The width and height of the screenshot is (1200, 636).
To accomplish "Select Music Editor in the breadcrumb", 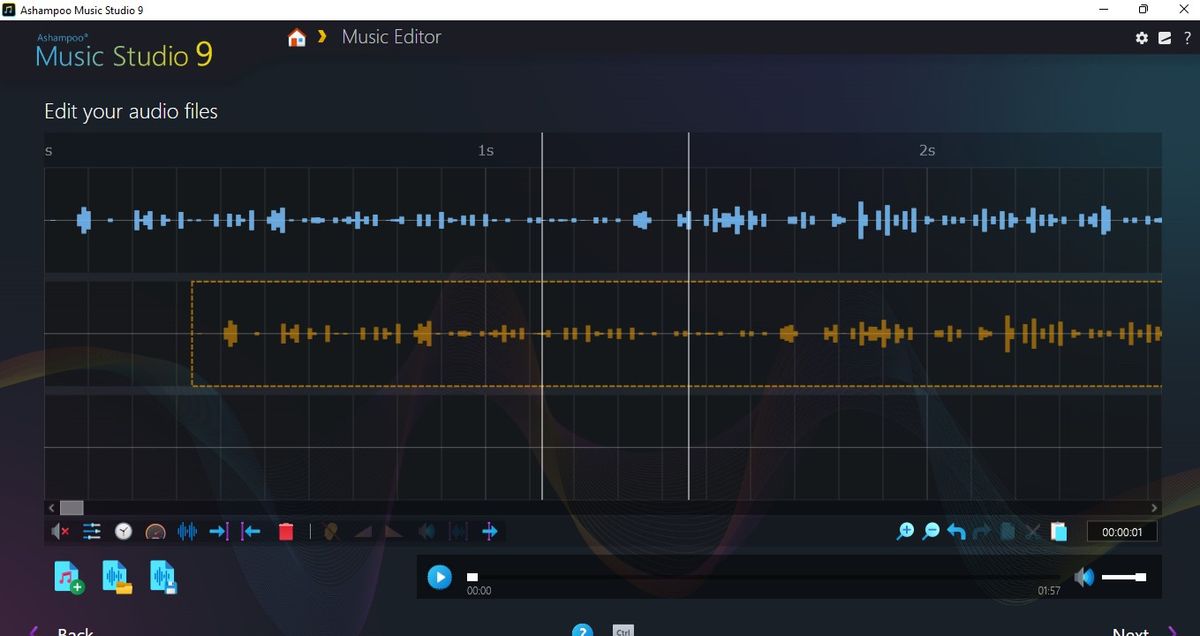I will (391, 37).
